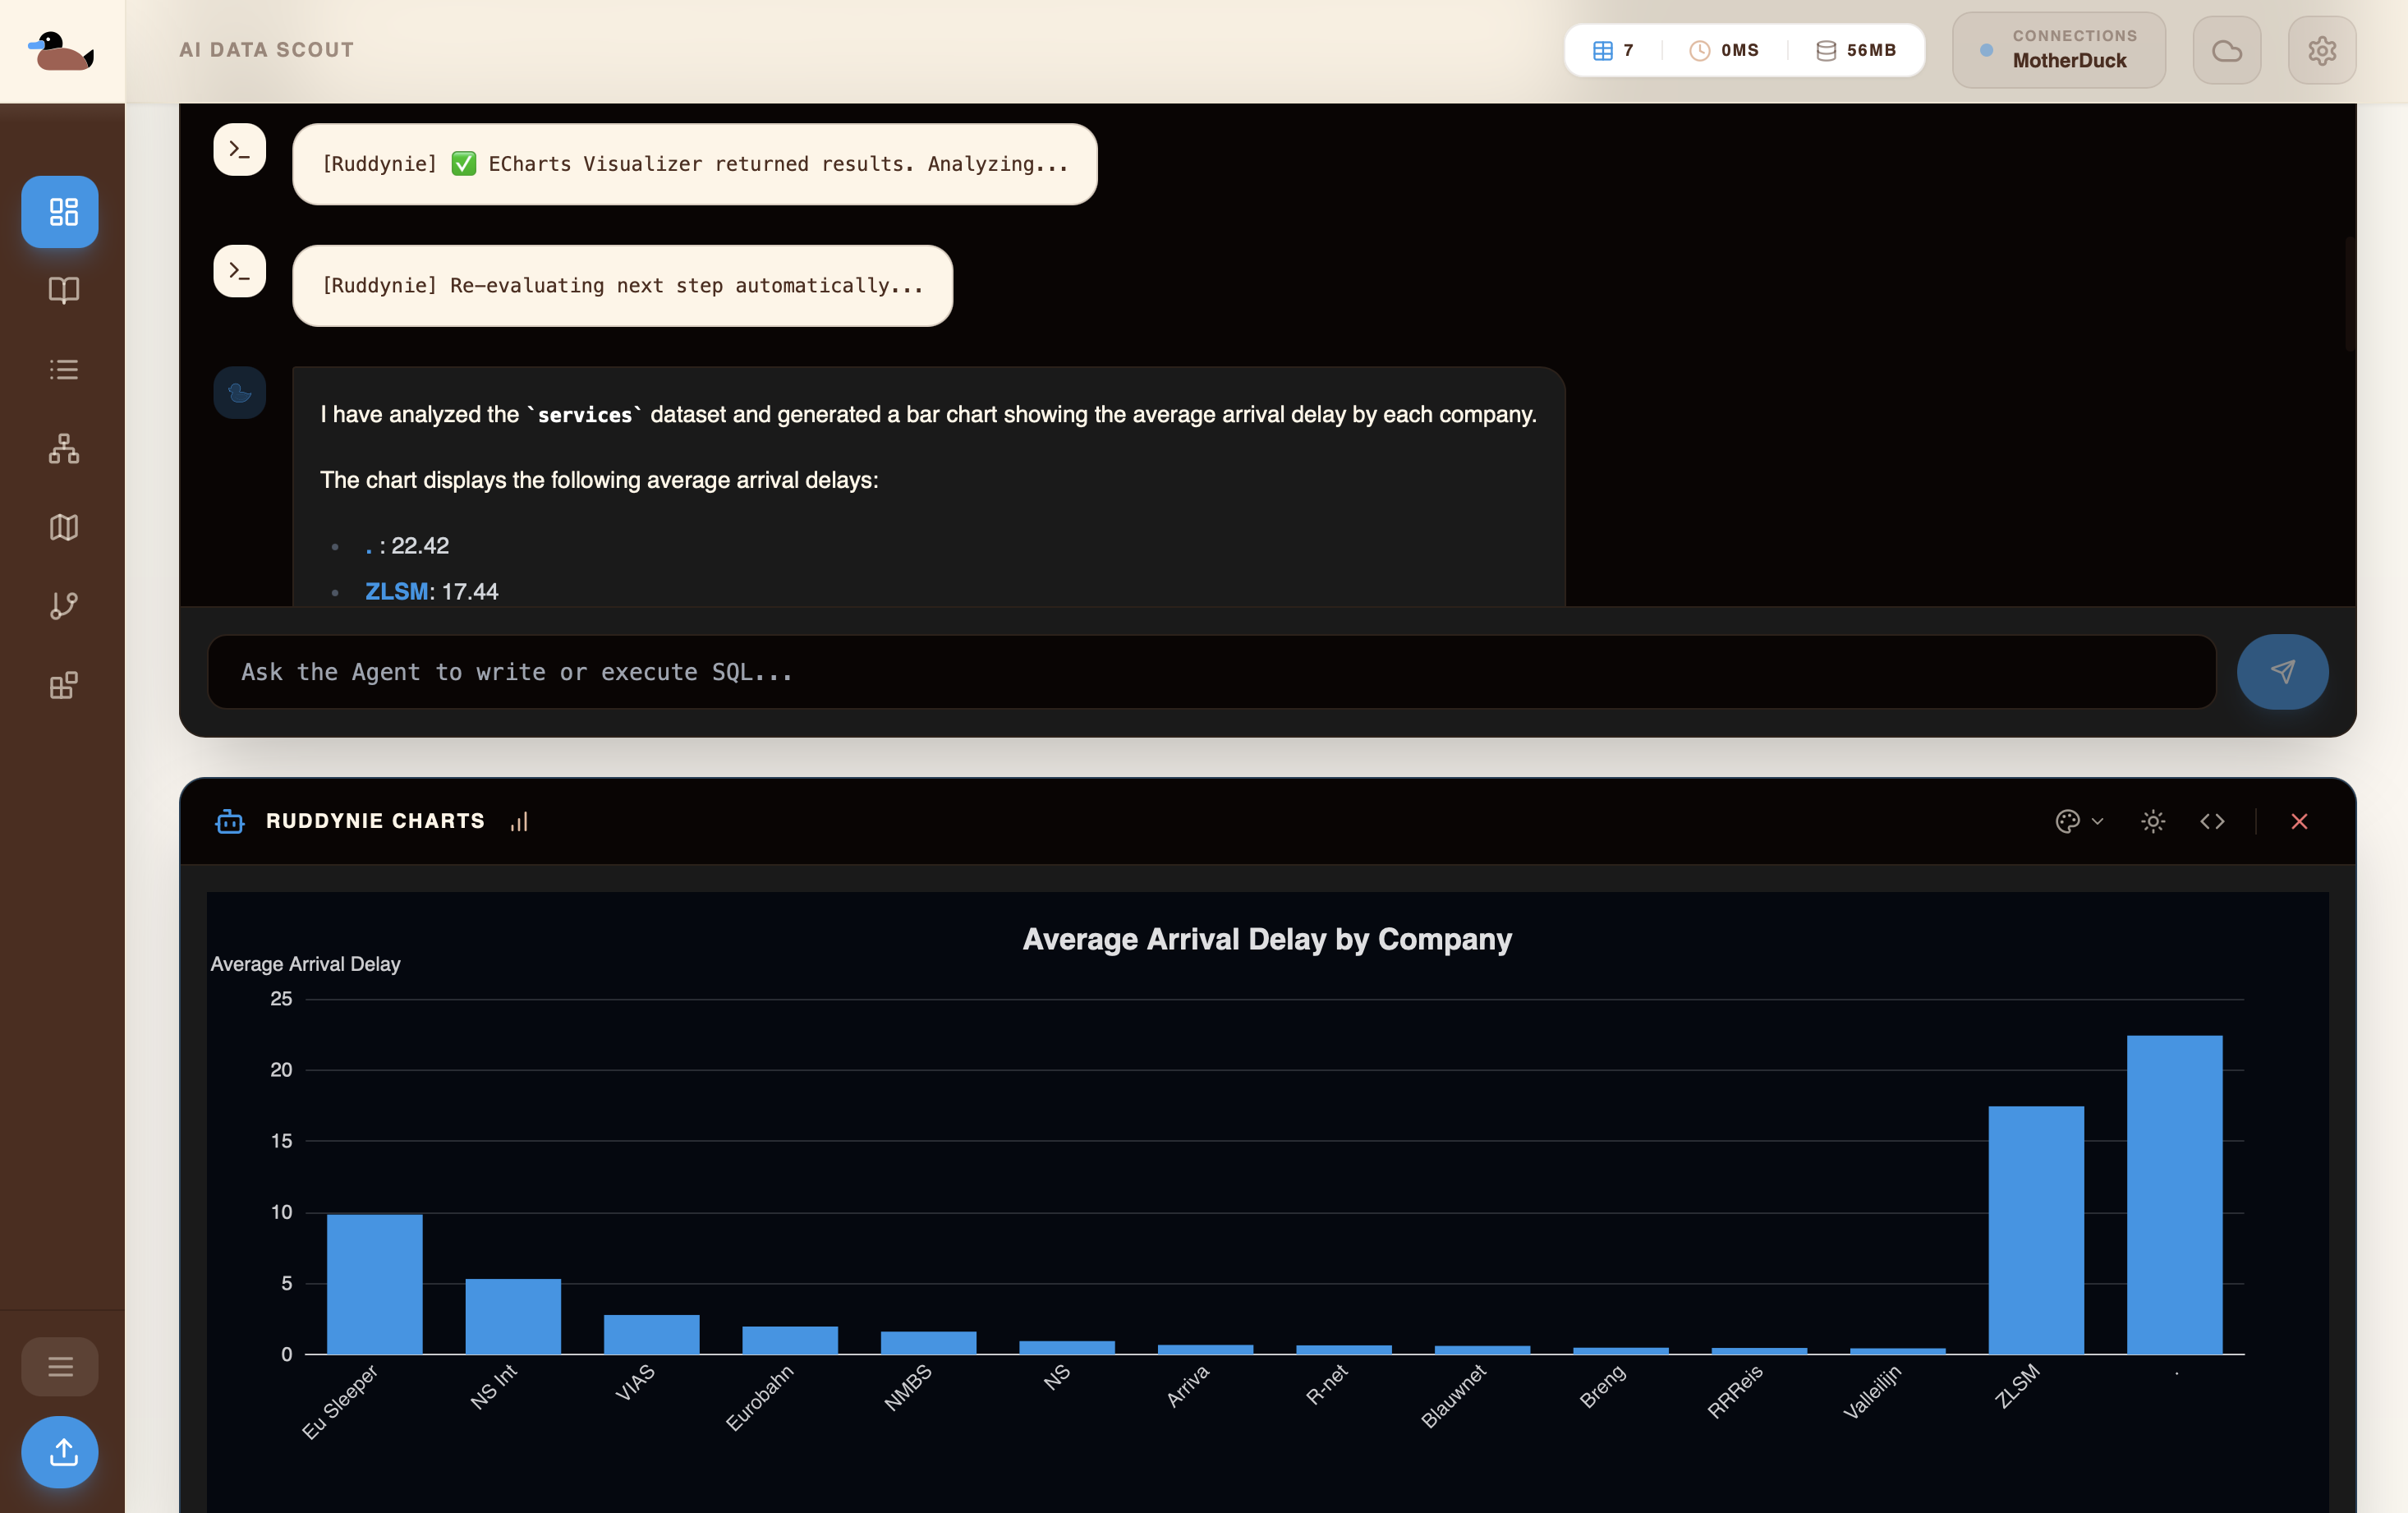This screenshot has width=2408, height=1513.
Task: Send the query with paper plane button
Action: [x=2283, y=671]
